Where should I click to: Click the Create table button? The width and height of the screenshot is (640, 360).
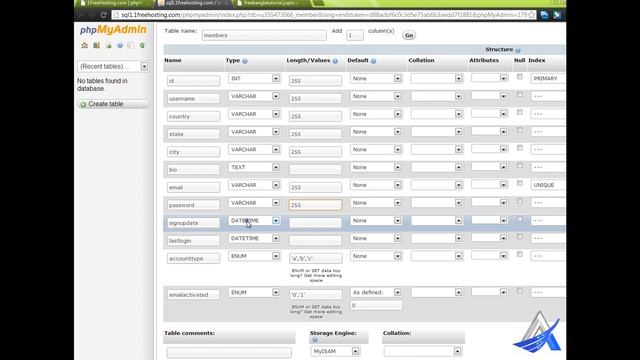[113, 104]
